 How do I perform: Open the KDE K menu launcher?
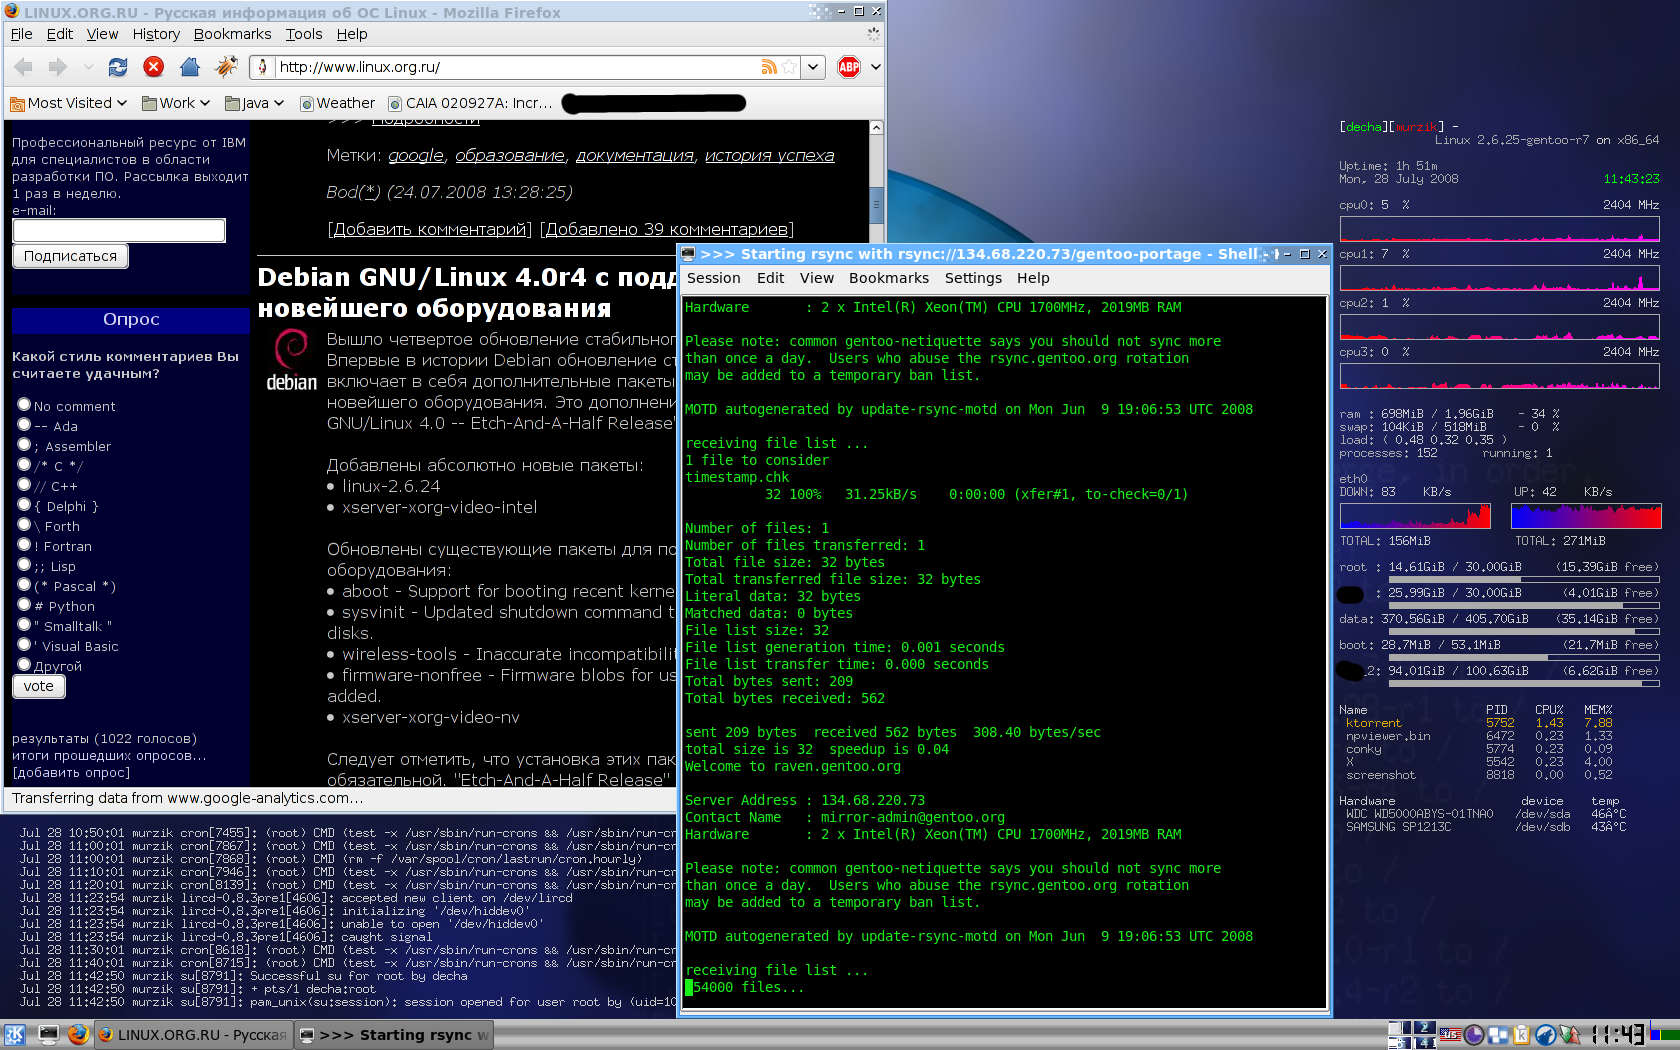(15, 1035)
